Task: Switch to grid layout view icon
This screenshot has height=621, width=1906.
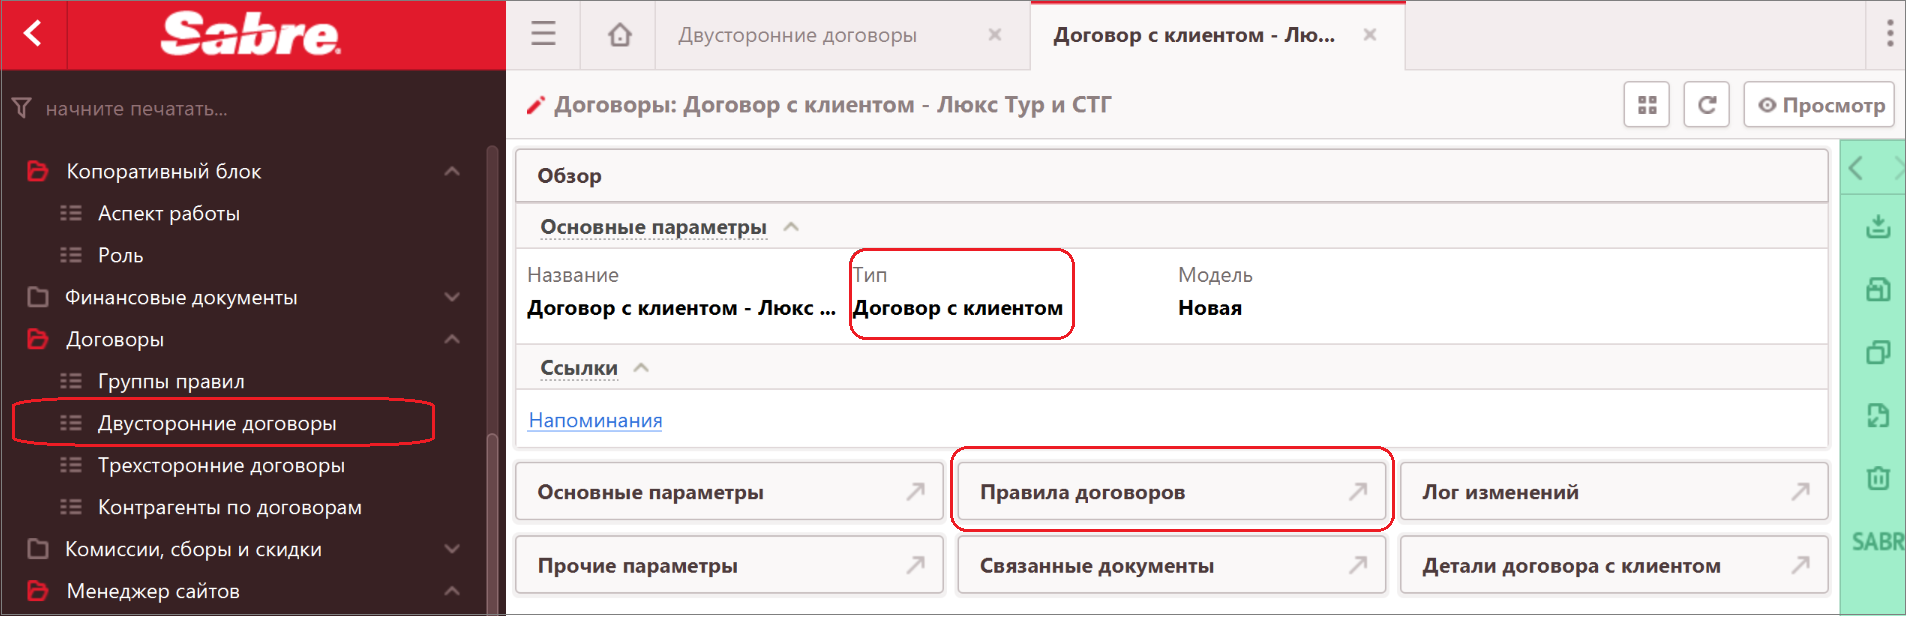Action: click(1647, 105)
